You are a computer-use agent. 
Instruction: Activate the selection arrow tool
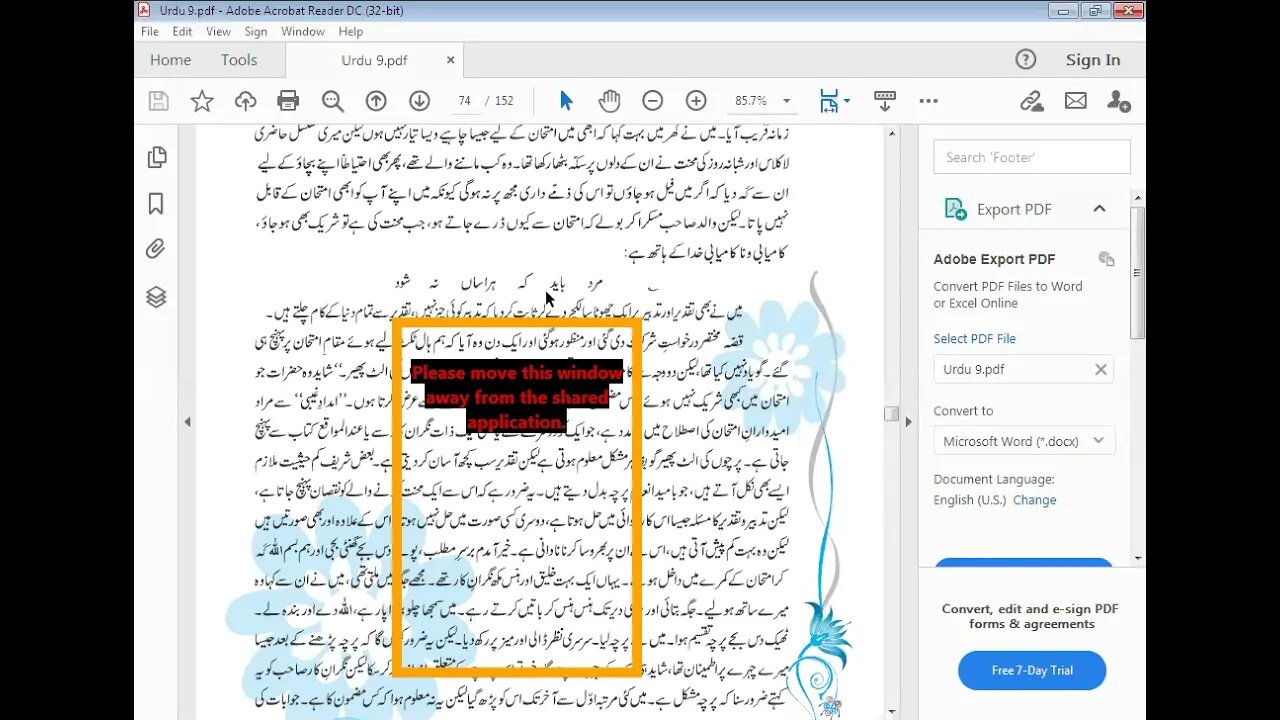click(x=566, y=101)
